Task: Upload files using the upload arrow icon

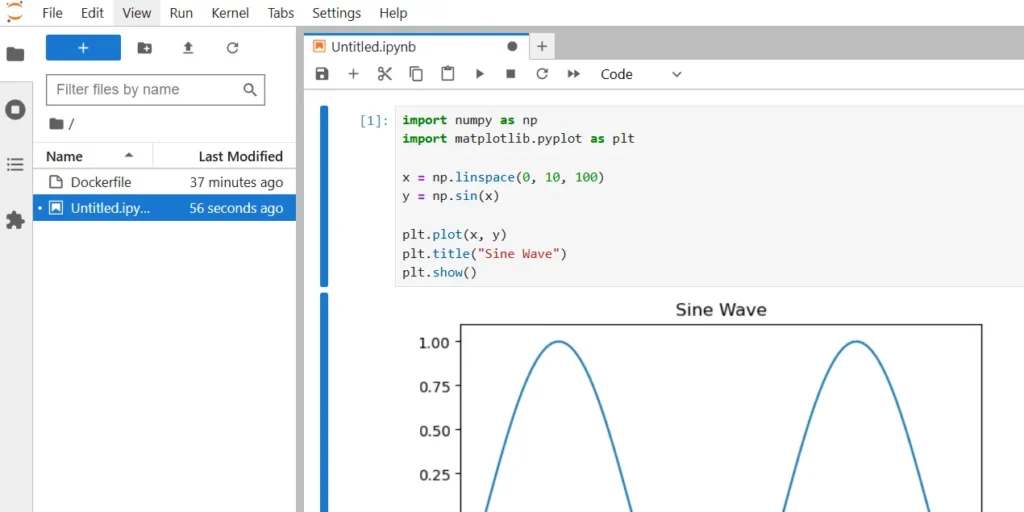Action: point(188,48)
